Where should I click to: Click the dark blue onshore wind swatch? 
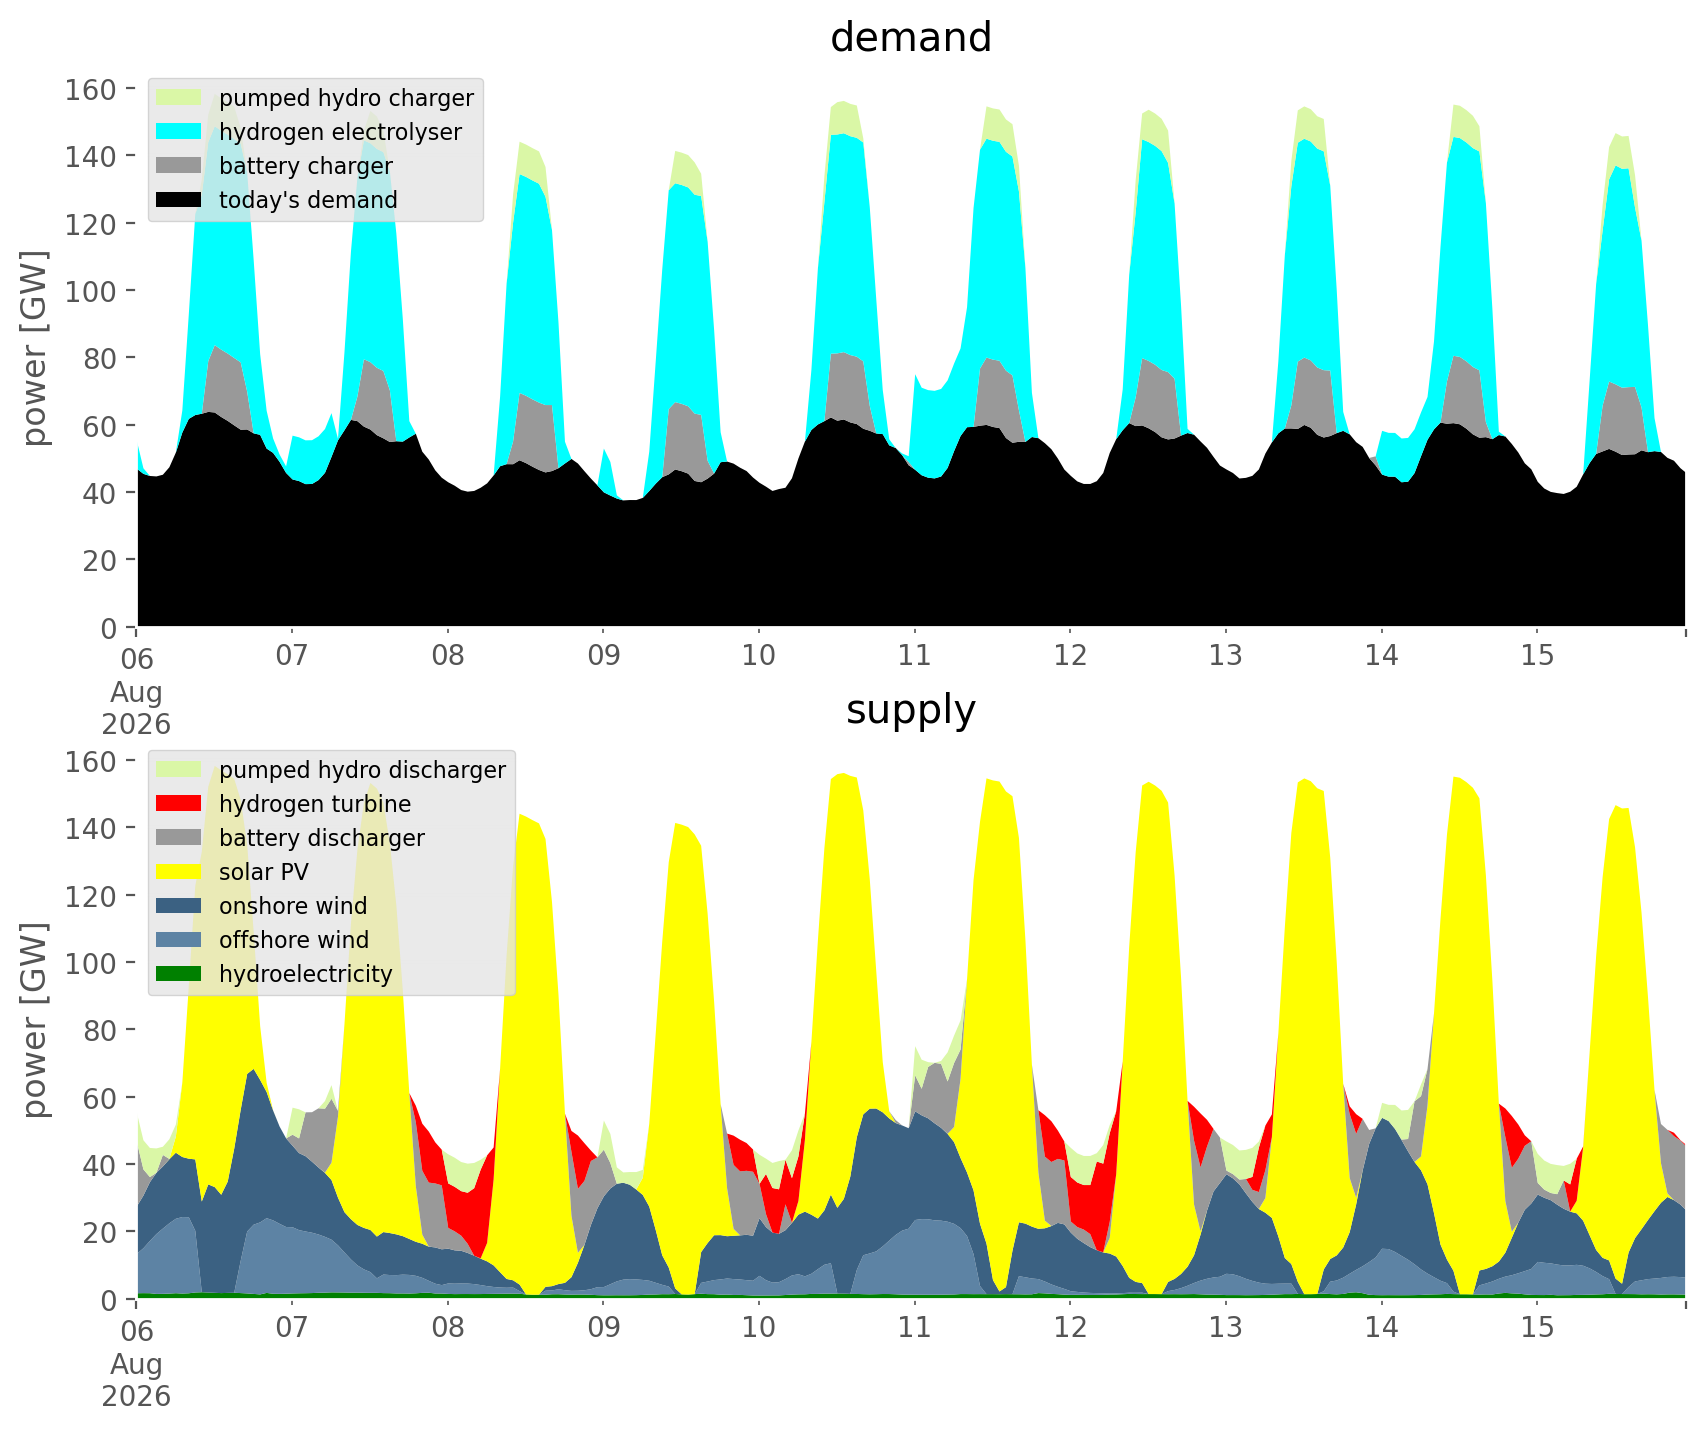tap(179, 906)
